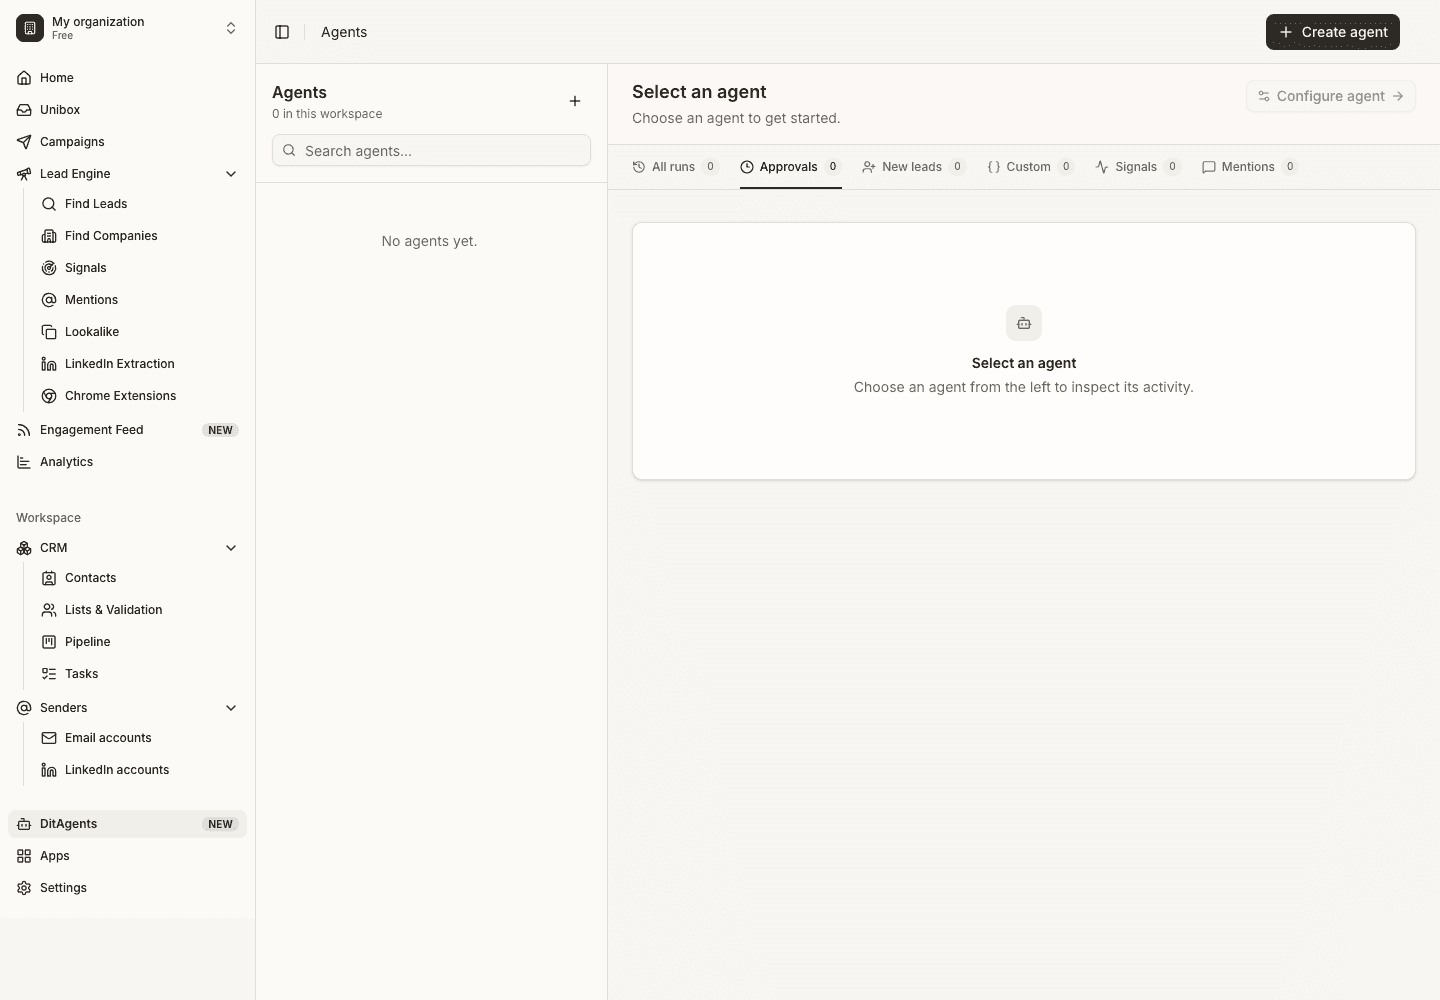Image resolution: width=1440 pixels, height=1000 pixels.
Task: Click the Engagement Feed RSS icon
Action: click(x=24, y=430)
